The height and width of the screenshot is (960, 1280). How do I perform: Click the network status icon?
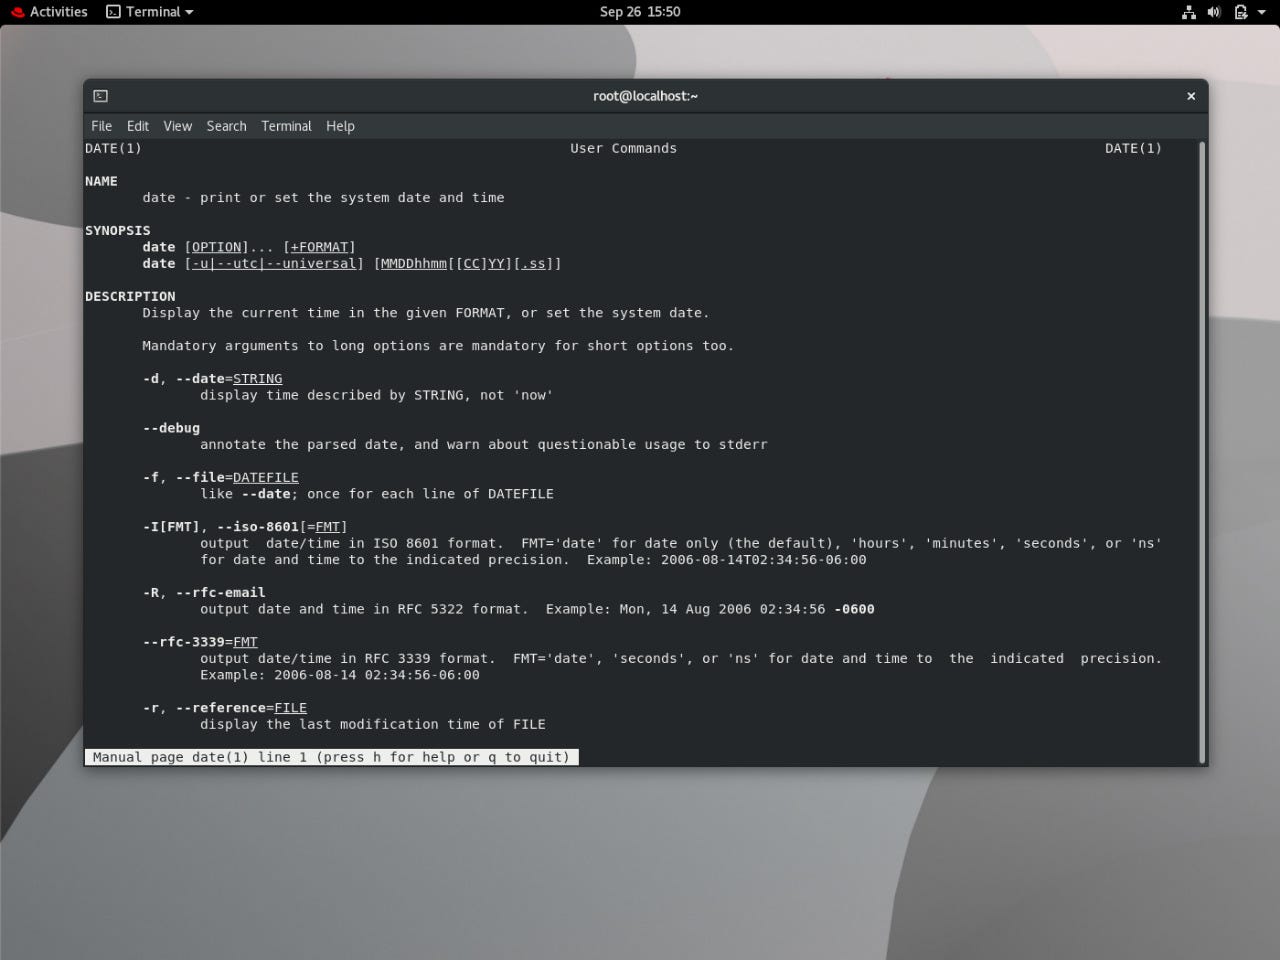point(1189,12)
